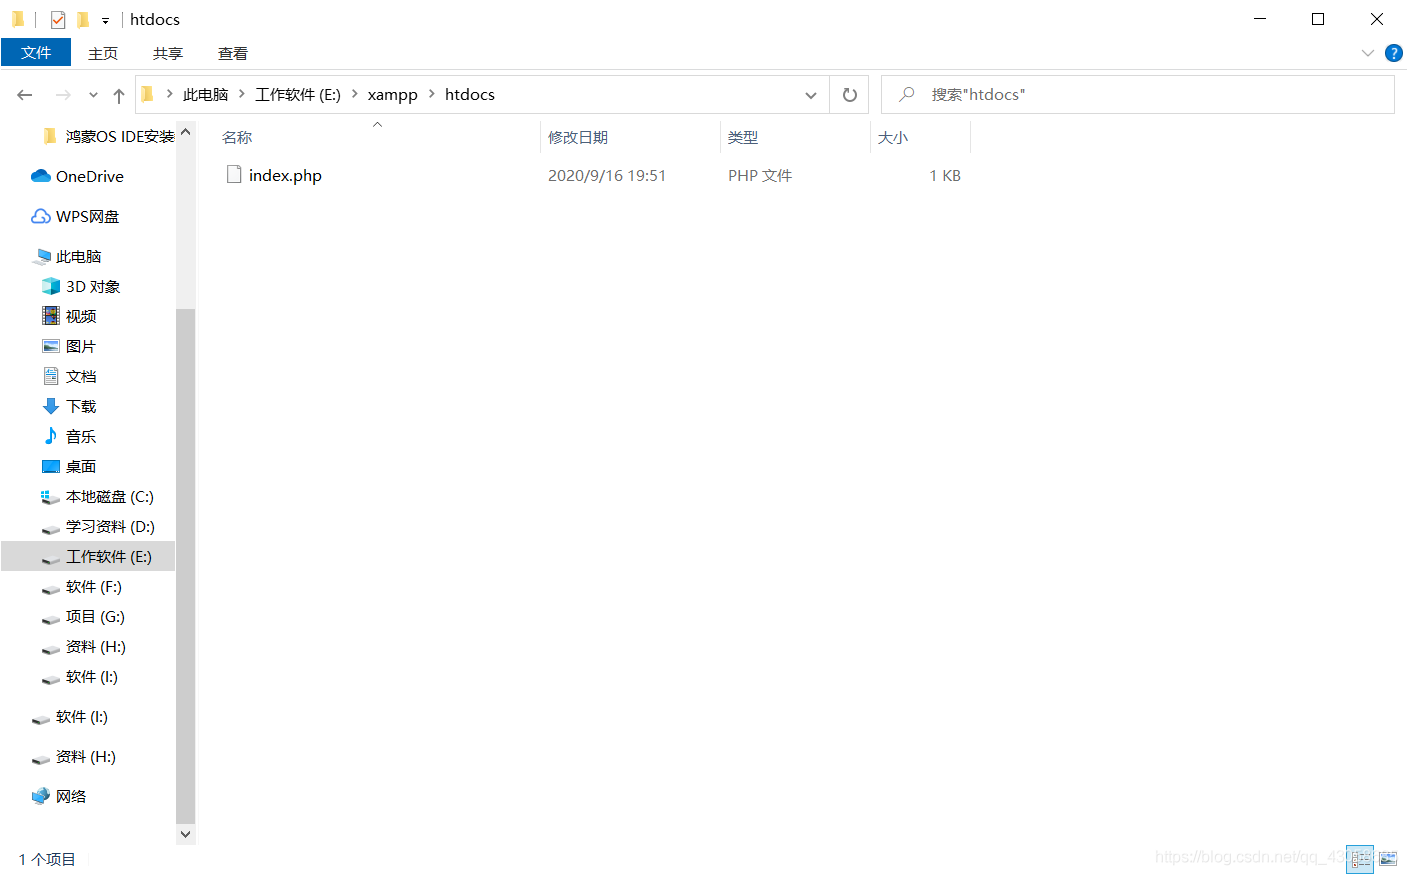The image size is (1408, 875).
Task: Switch to the 主页 ribbon tab
Action: click(x=103, y=53)
